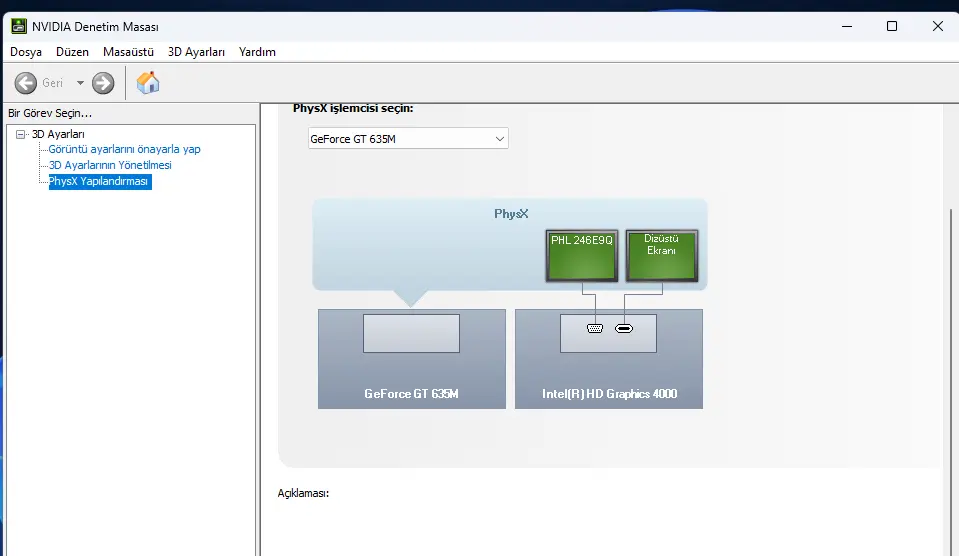The width and height of the screenshot is (959, 556).
Task: Minimize the NVIDIA Denetim Masası window
Action: [847, 26]
